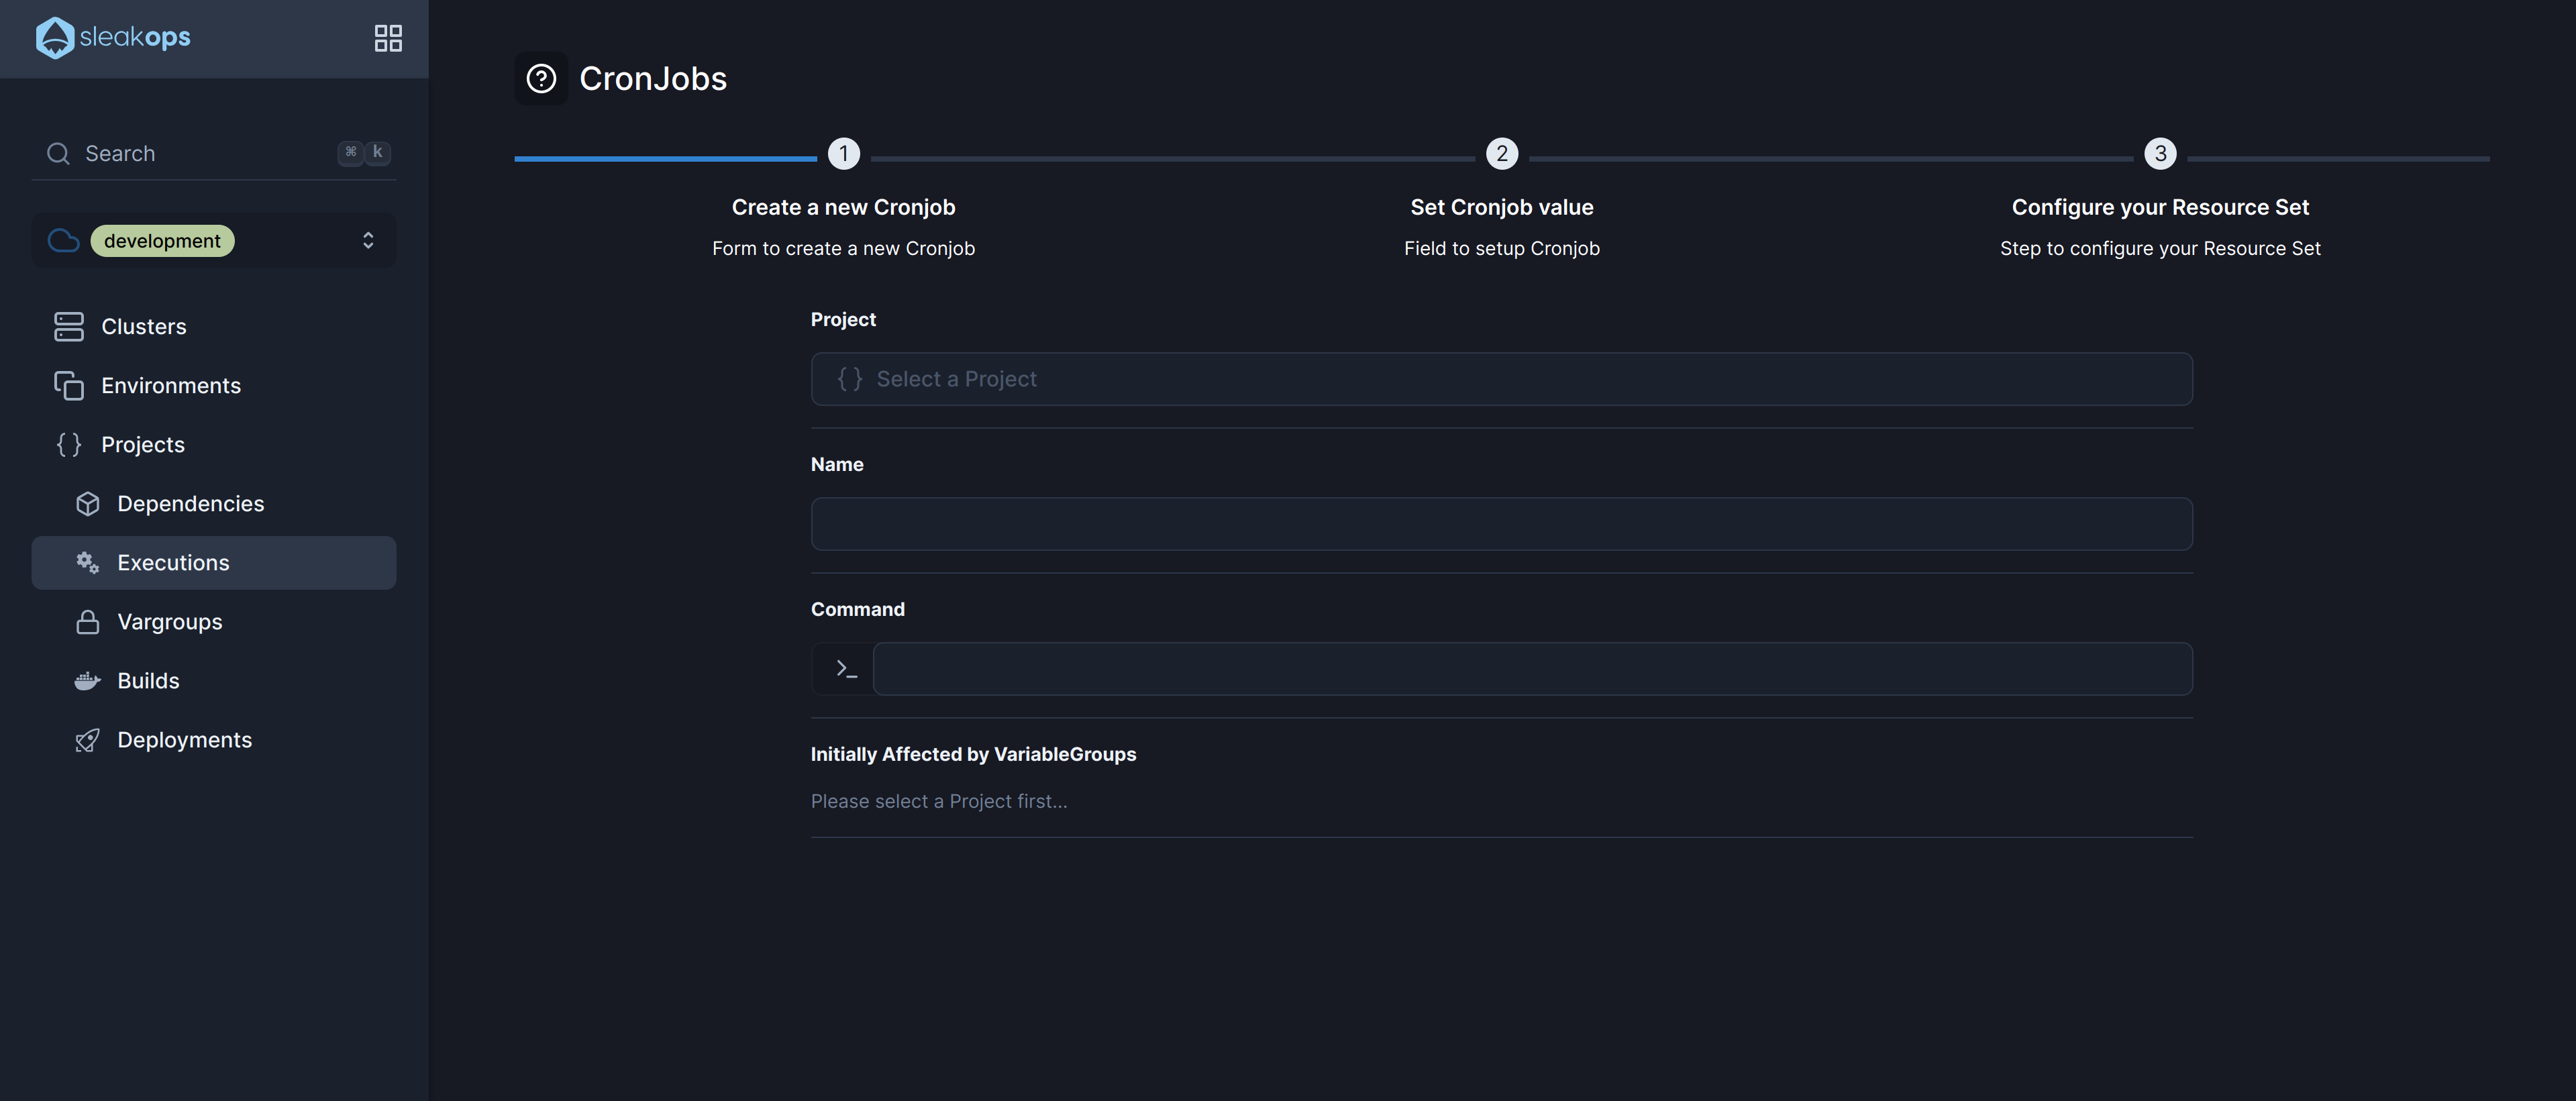Click the Vargroups lock icon
The height and width of the screenshot is (1101, 2576).
[88, 622]
